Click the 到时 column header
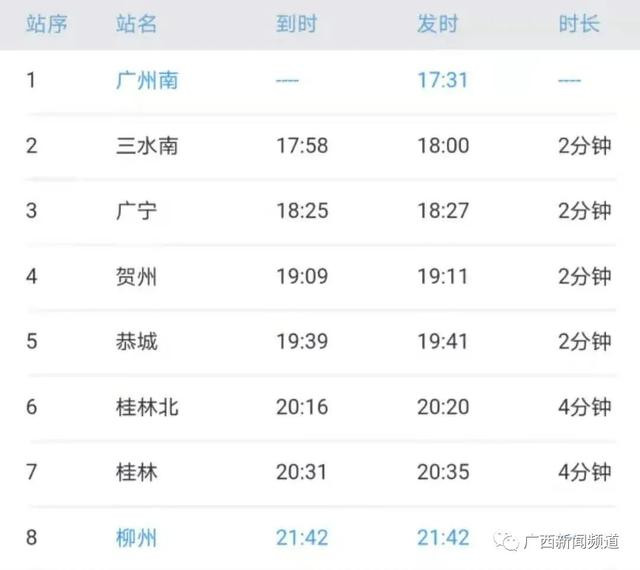 tap(297, 24)
